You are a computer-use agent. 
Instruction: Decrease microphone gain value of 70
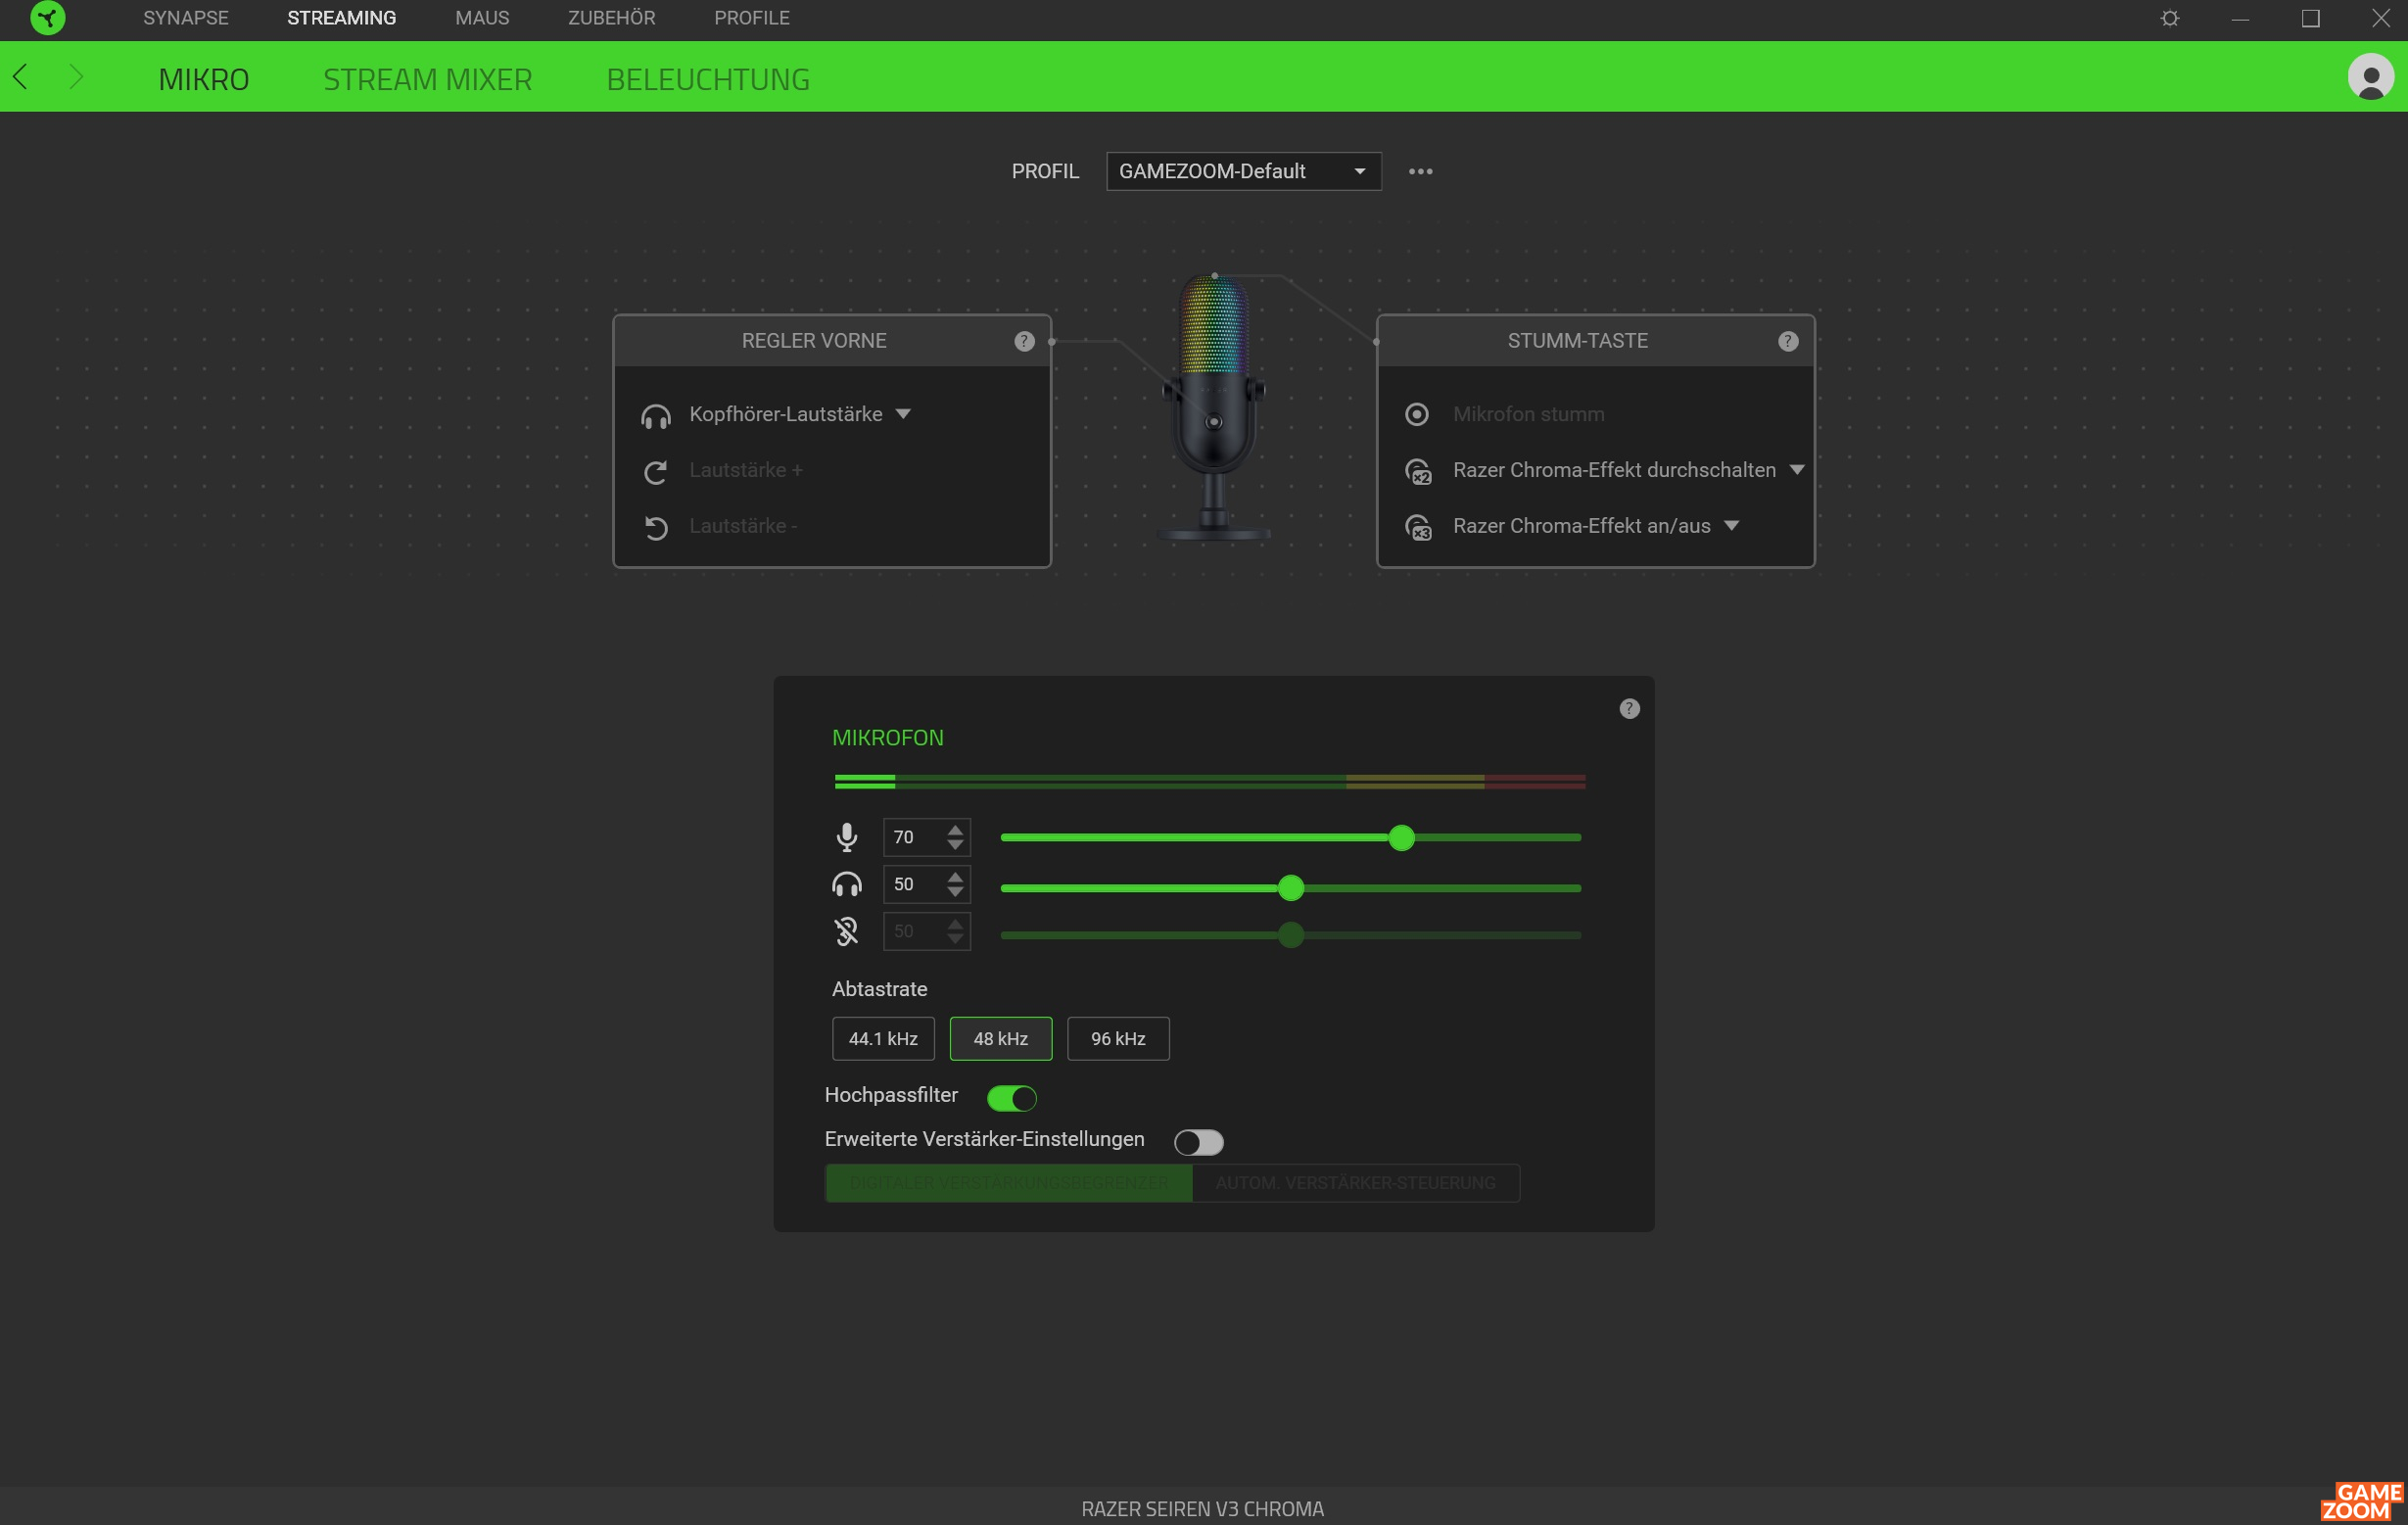click(x=955, y=846)
